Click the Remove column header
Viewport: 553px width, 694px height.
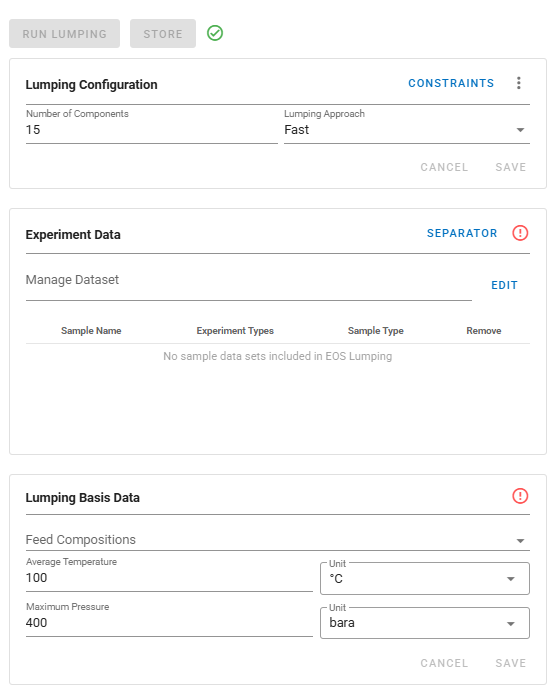pyautogui.click(x=483, y=331)
